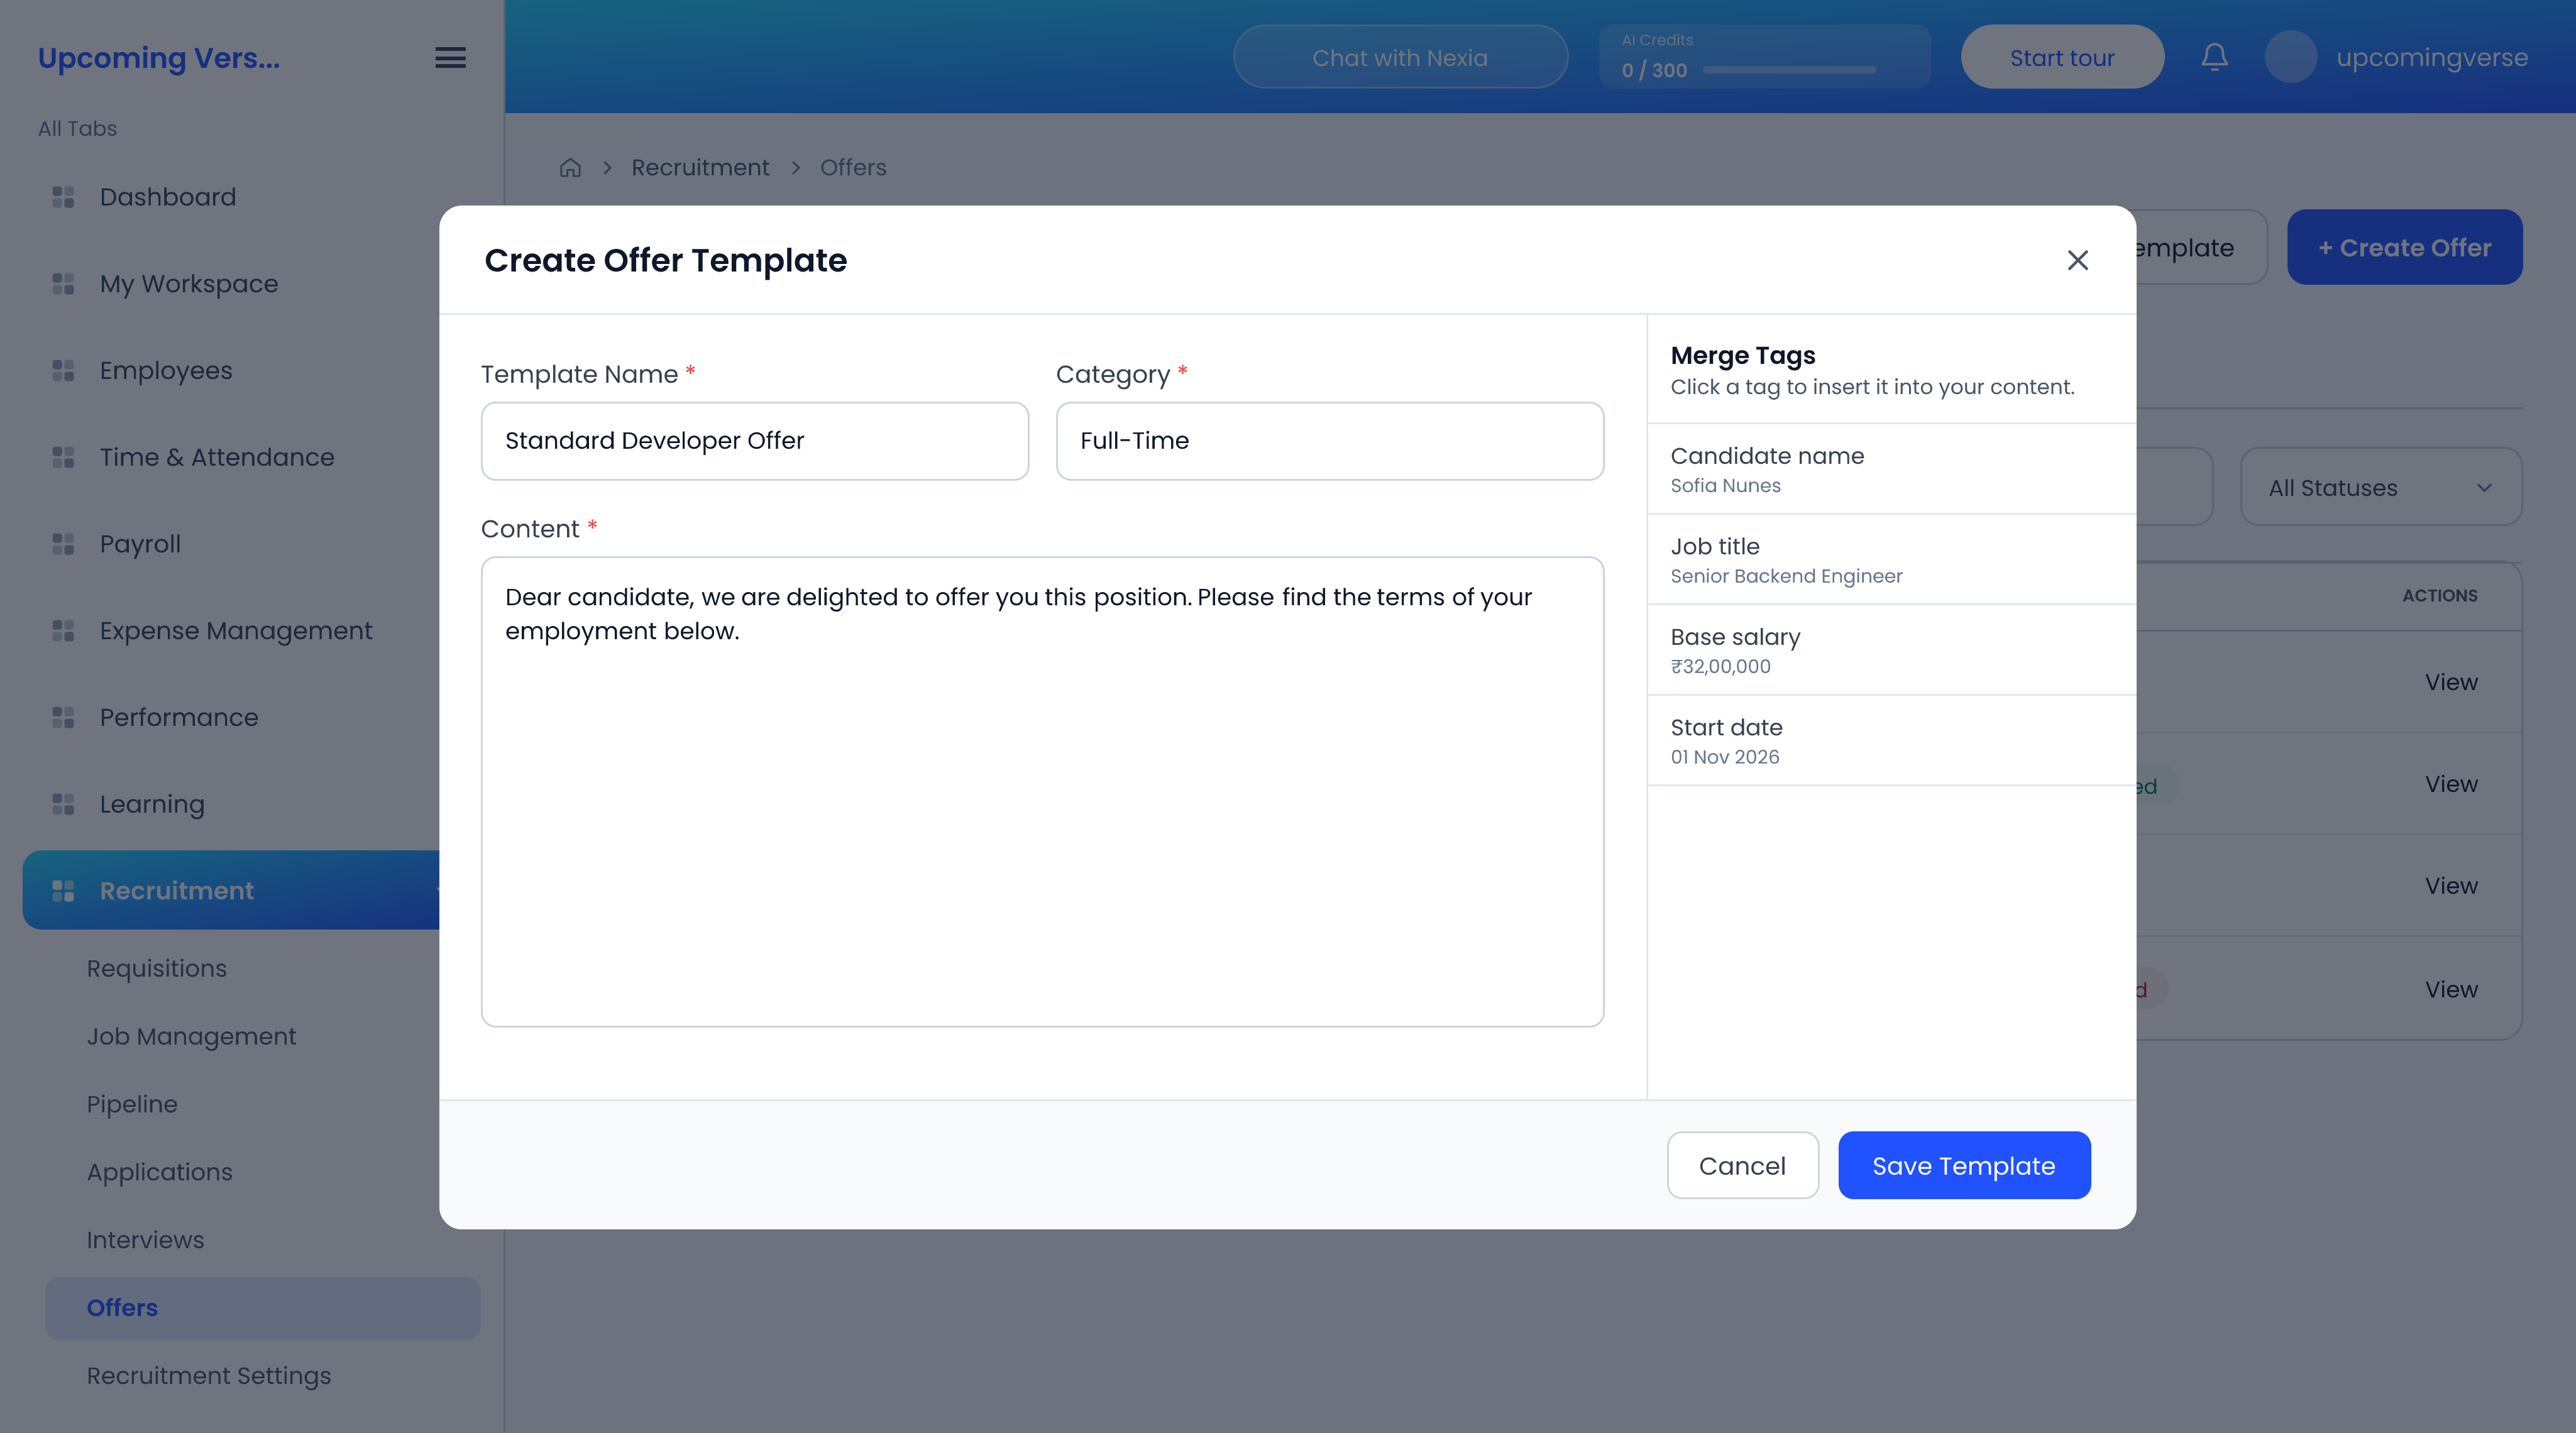2576x1433 pixels.
Task: Click the Payroll grid icon
Action: pyautogui.click(x=63, y=544)
